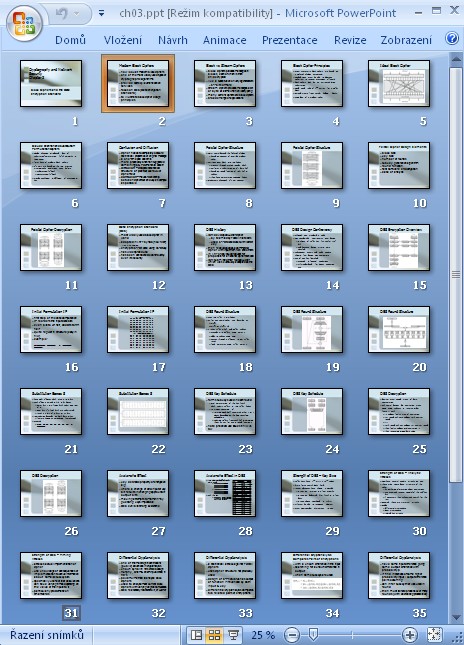Open Customize Quick Access Toolbar dropdown
This screenshot has width=464, height=645.
101,14
